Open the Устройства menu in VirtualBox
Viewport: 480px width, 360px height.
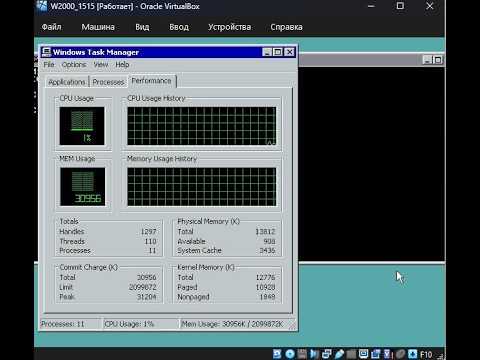click(x=229, y=27)
